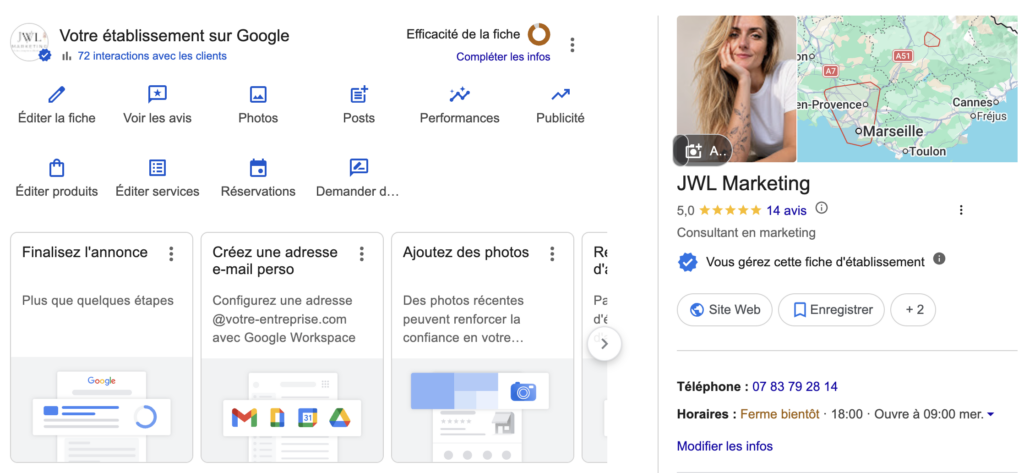Open the Réservations calendar icon

[258, 168]
